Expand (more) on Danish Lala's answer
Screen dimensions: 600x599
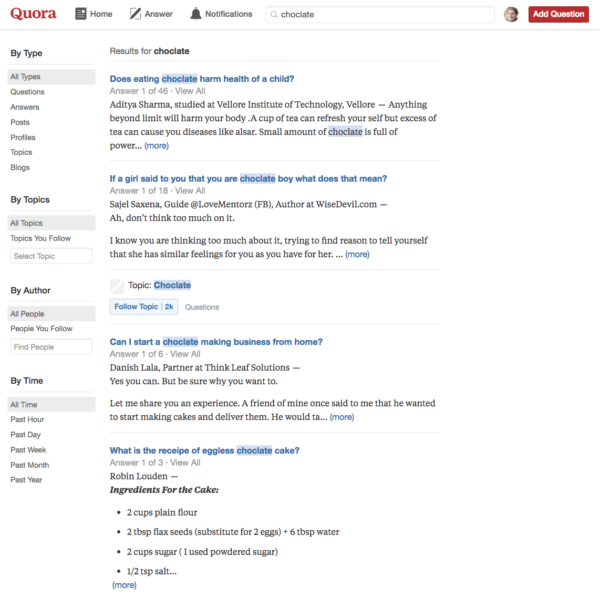point(342,417)
